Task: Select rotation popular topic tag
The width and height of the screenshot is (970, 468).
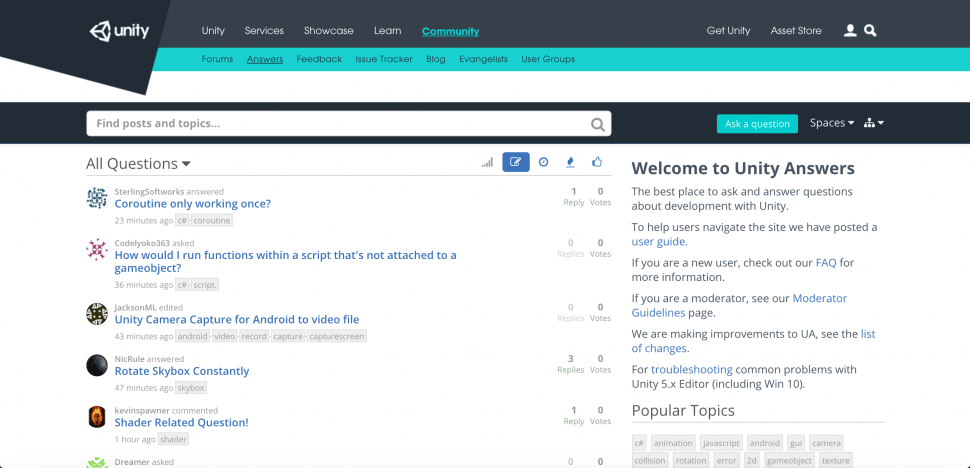Action: point(691,461)
